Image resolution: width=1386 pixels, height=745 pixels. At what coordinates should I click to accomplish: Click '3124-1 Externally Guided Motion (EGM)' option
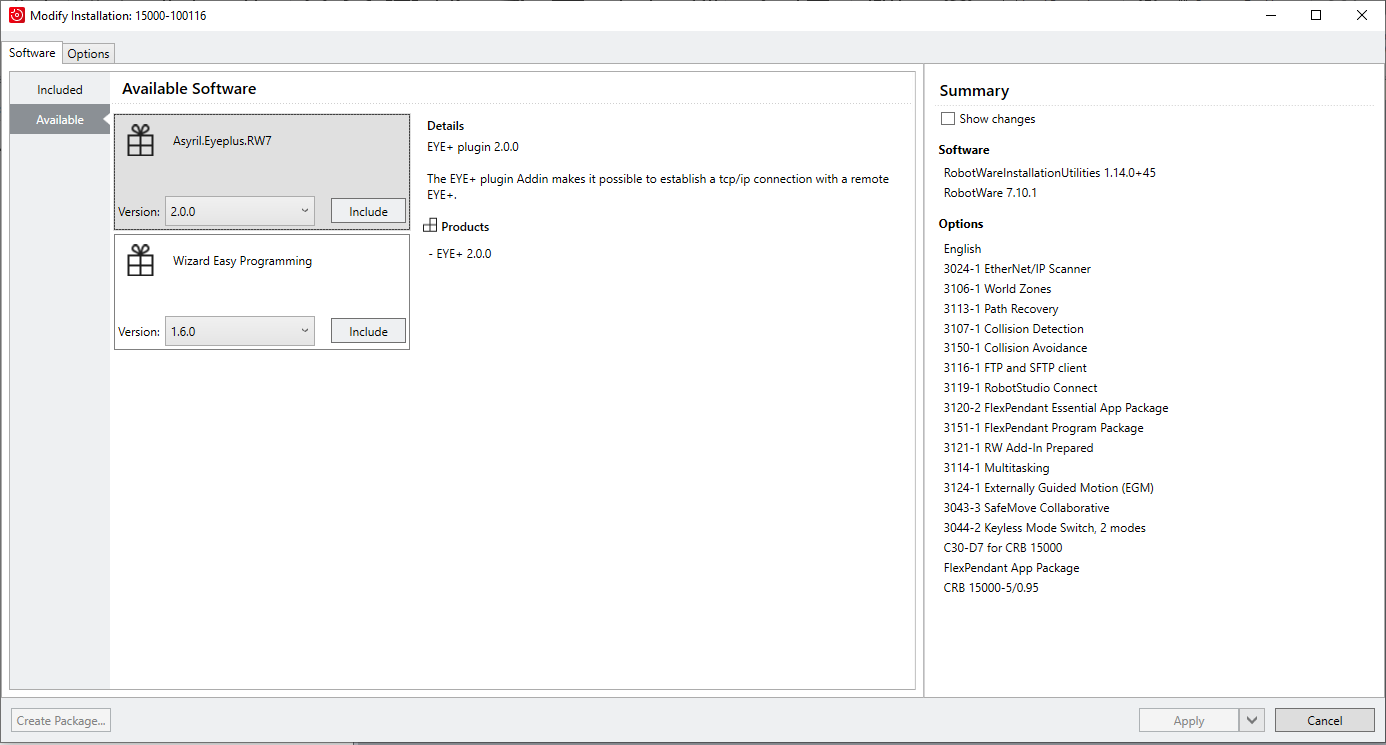click(x=1048, y=488)
